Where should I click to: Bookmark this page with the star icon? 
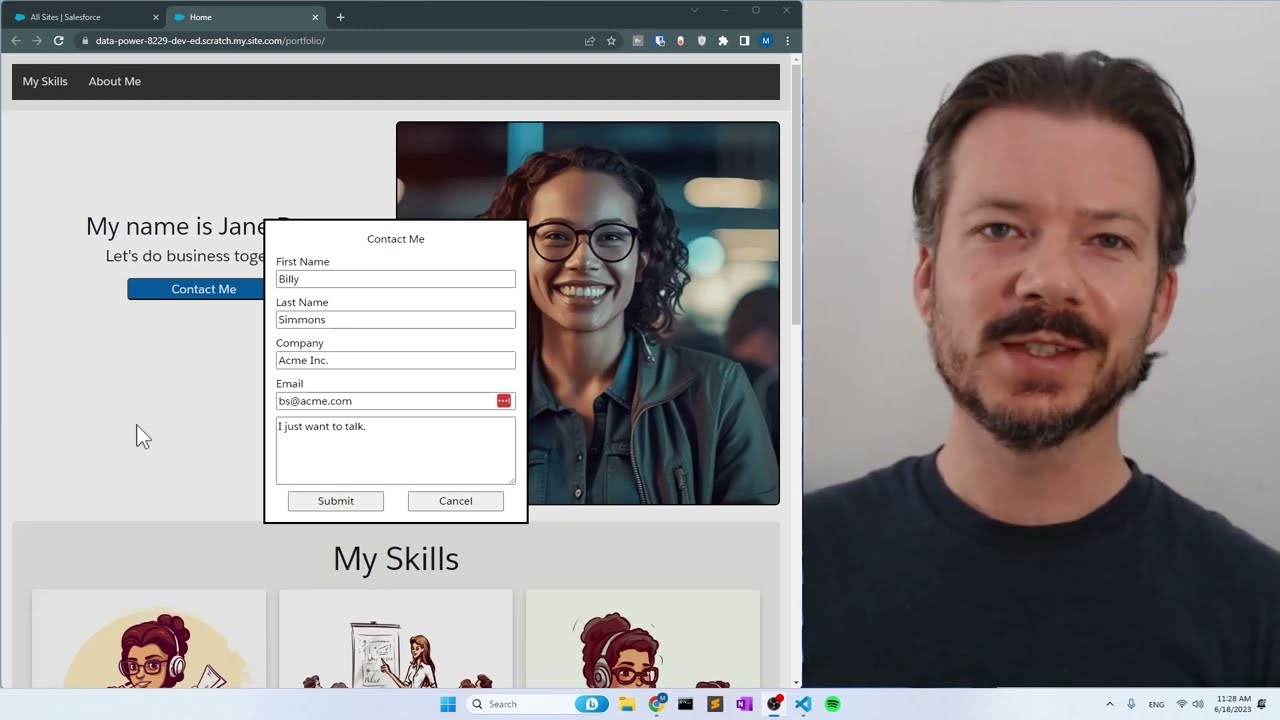(x=611, y=41)
